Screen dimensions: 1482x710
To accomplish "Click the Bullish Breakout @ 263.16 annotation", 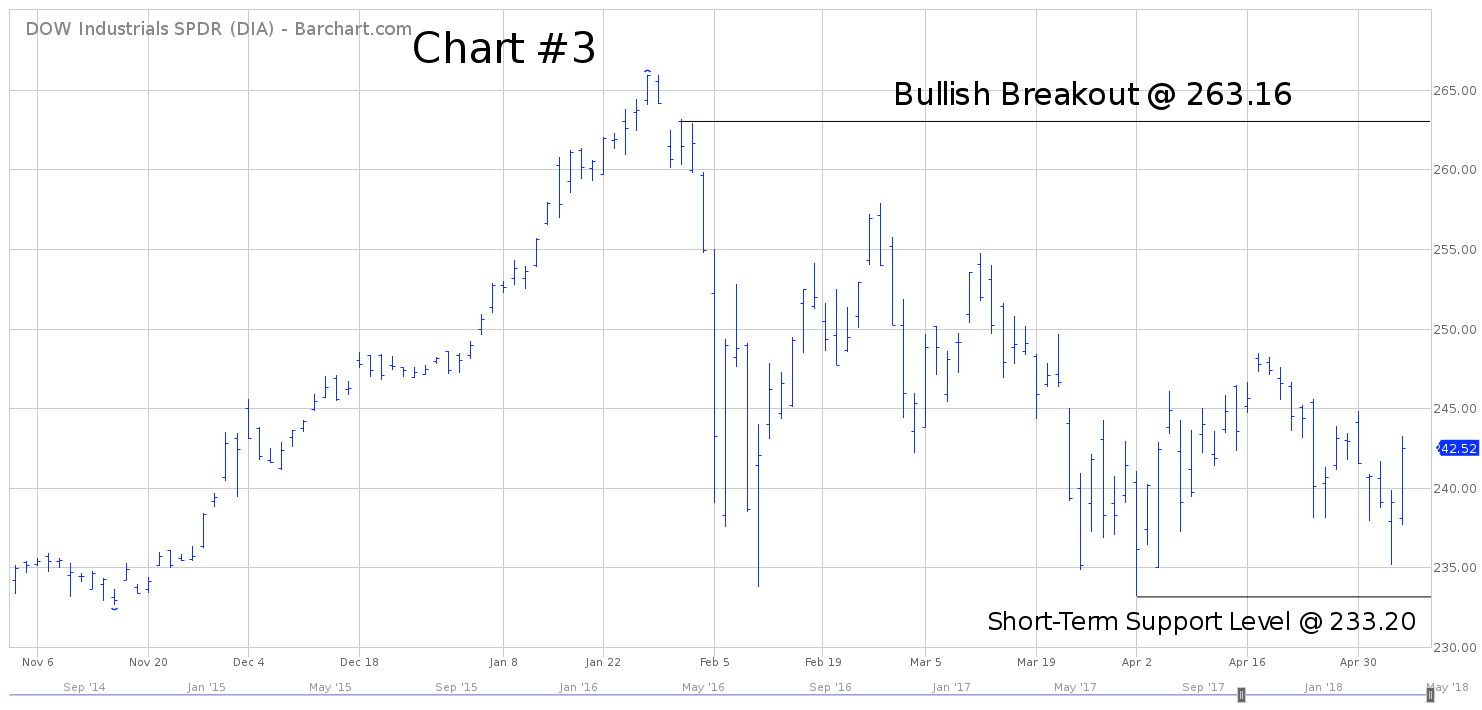I will tap(1092, 95).
